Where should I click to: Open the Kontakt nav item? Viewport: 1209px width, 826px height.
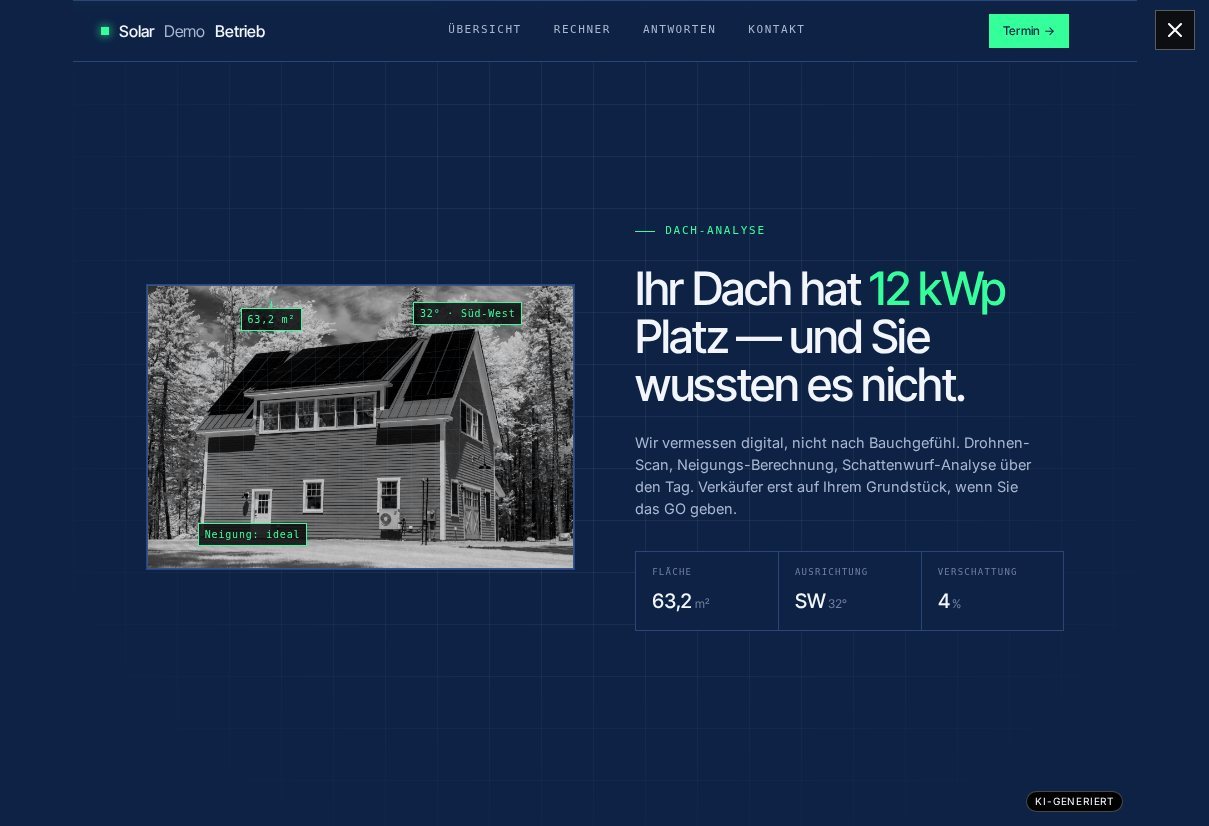point(776,30)
